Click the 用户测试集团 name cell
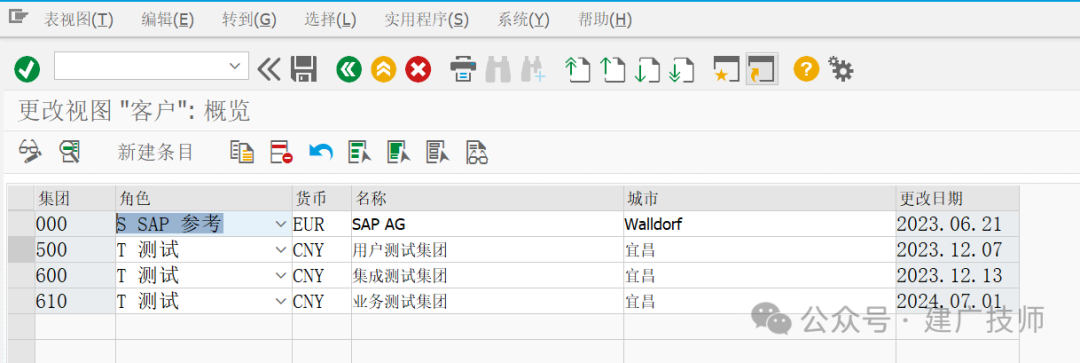1080x363 pixels. [487, 249]
